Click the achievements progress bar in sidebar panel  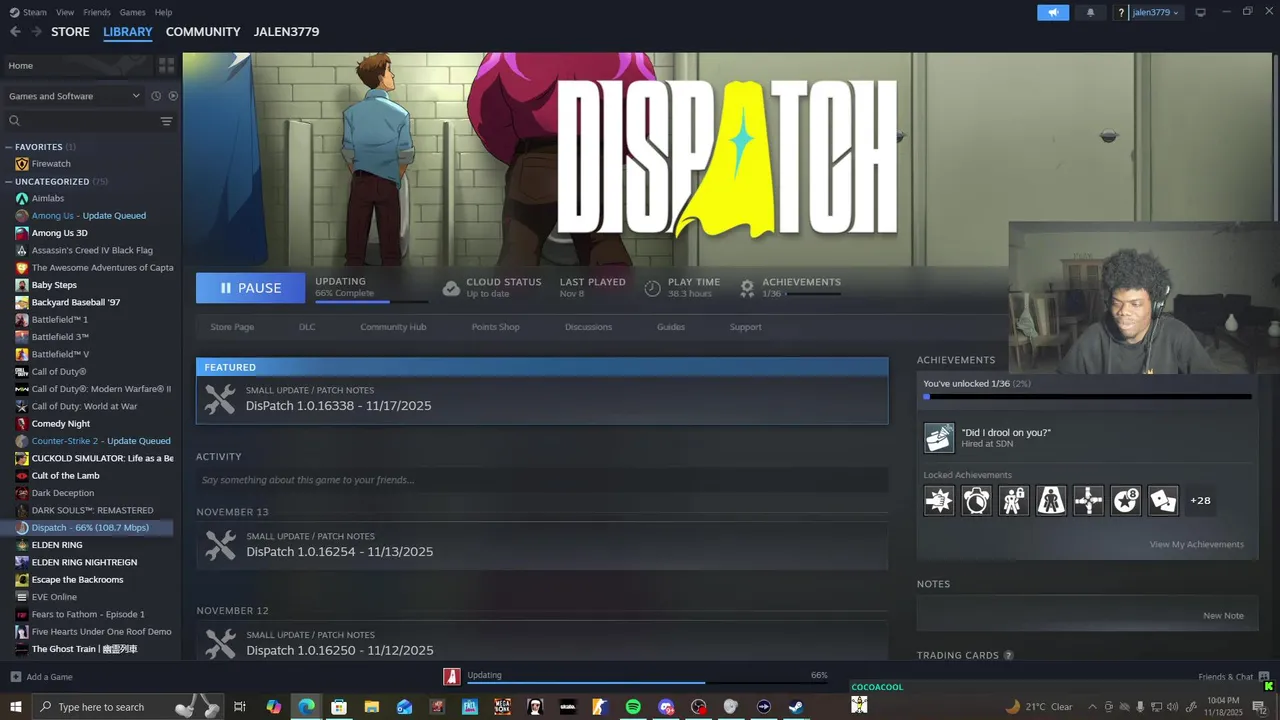(x=1087, y=397)
